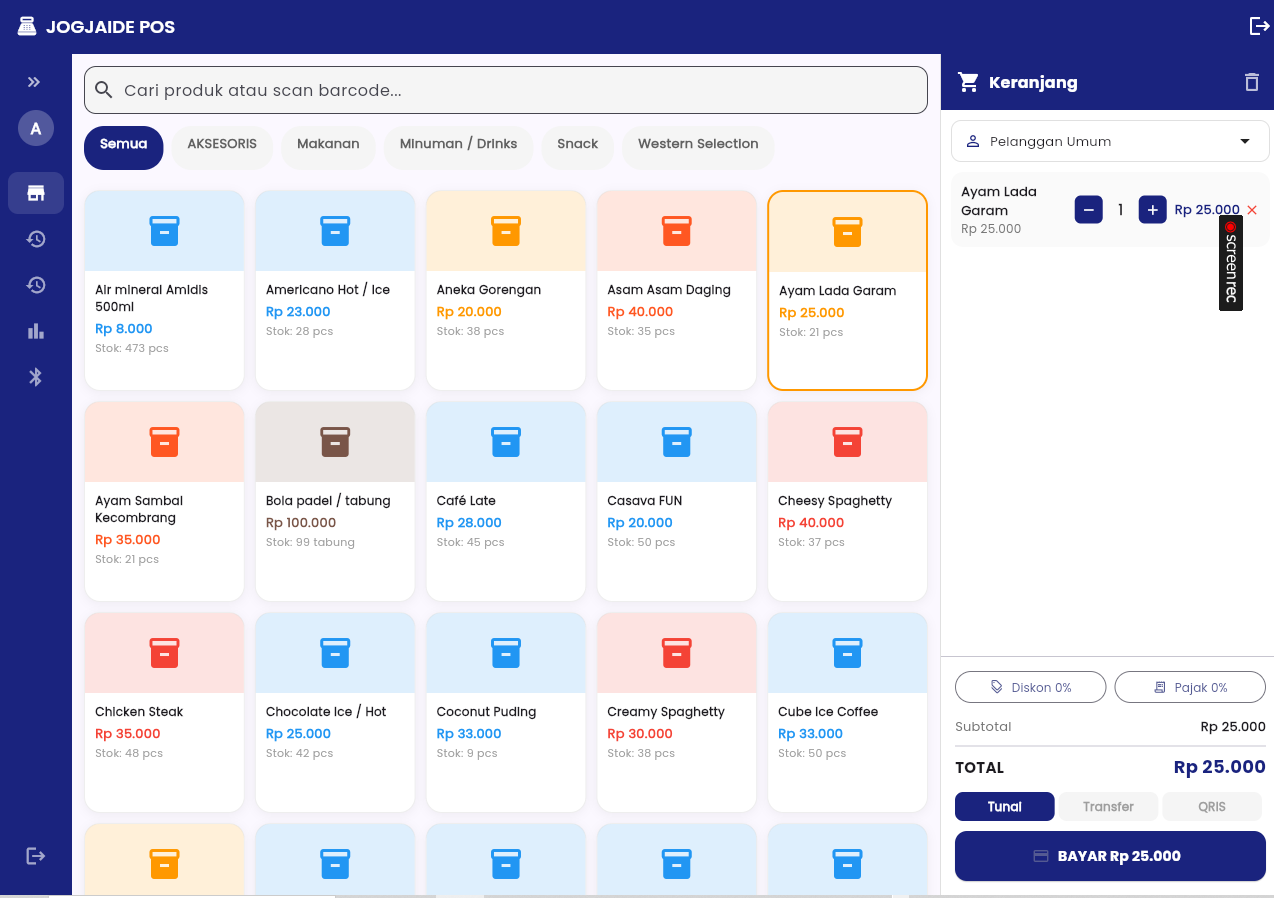Viewport: 1274px width, 898px height.
Task: Open the user avatar 'A' menu
Action: (x=36, y=128)
